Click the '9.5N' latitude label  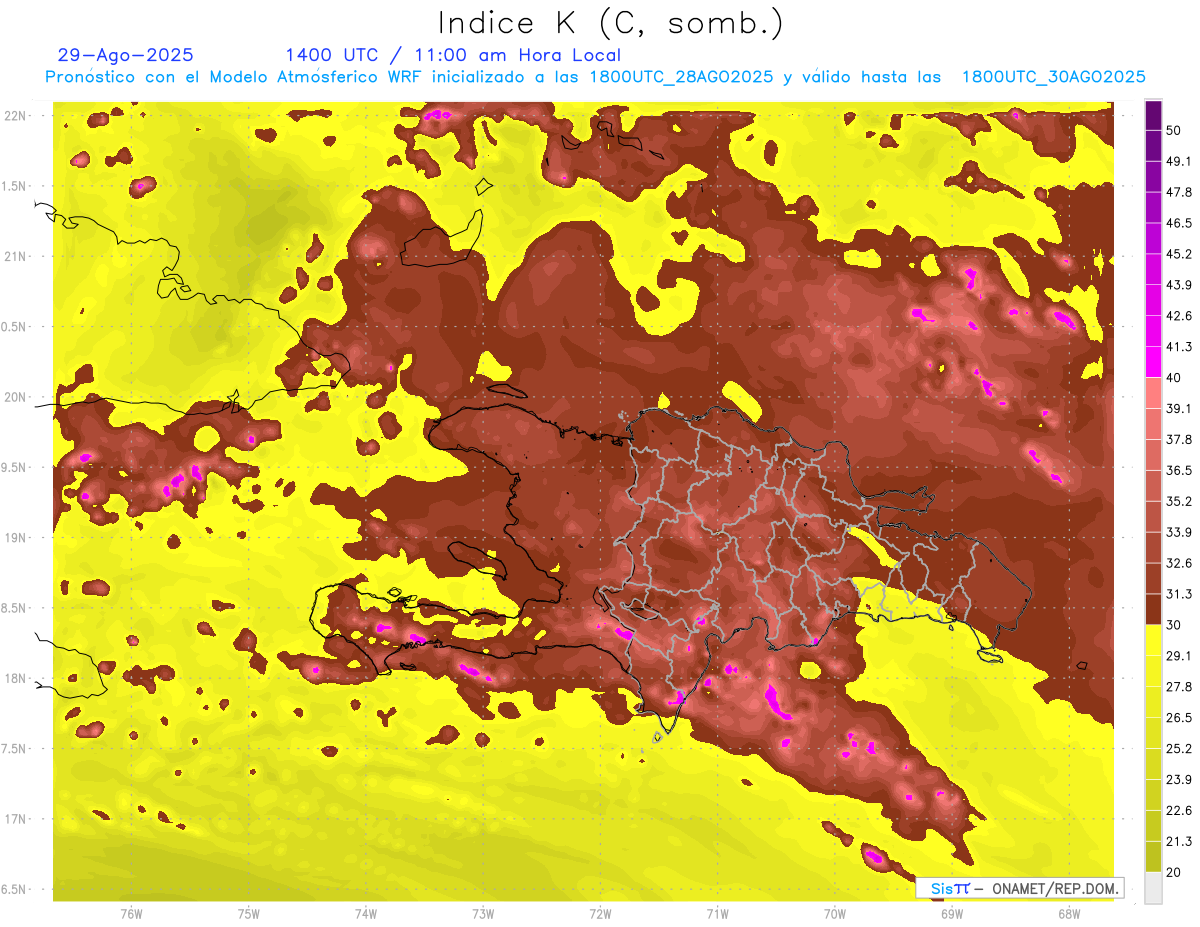point(14,467)
